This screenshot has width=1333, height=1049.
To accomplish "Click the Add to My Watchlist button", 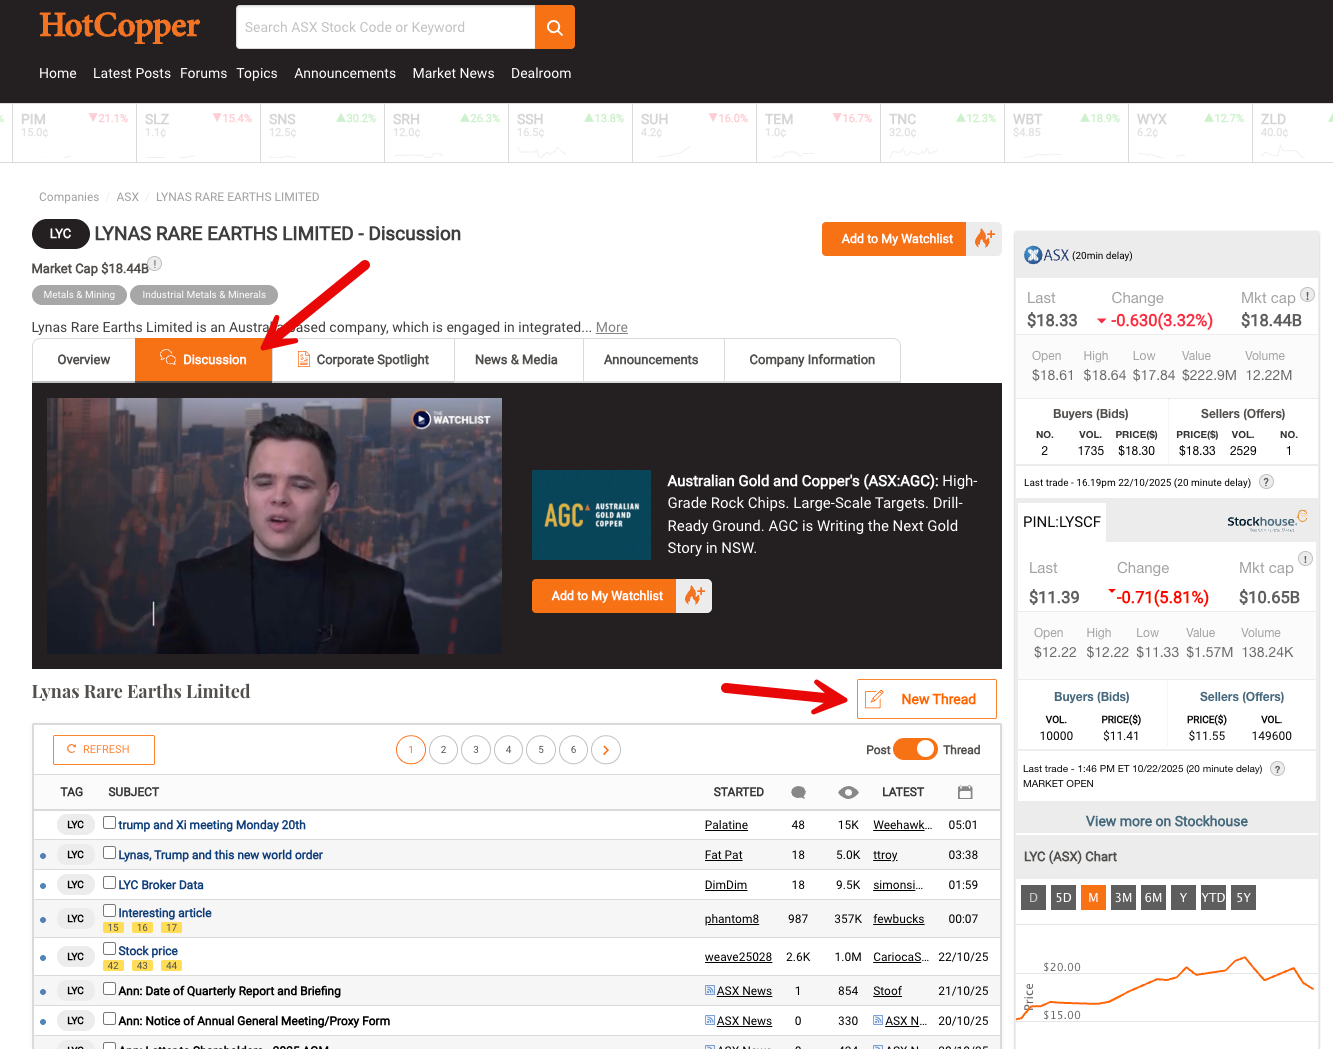I will 893,238.
